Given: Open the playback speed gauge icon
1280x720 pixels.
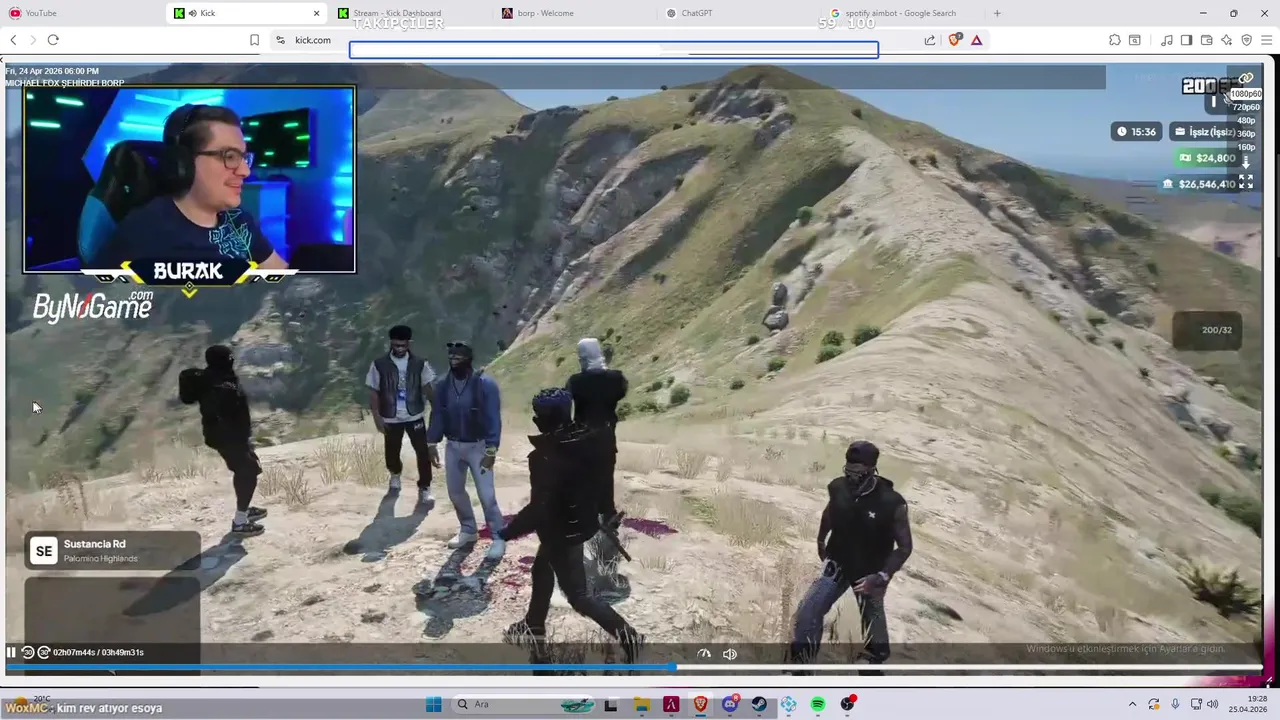Looking at the screenshot, I should tap(704, 654).
